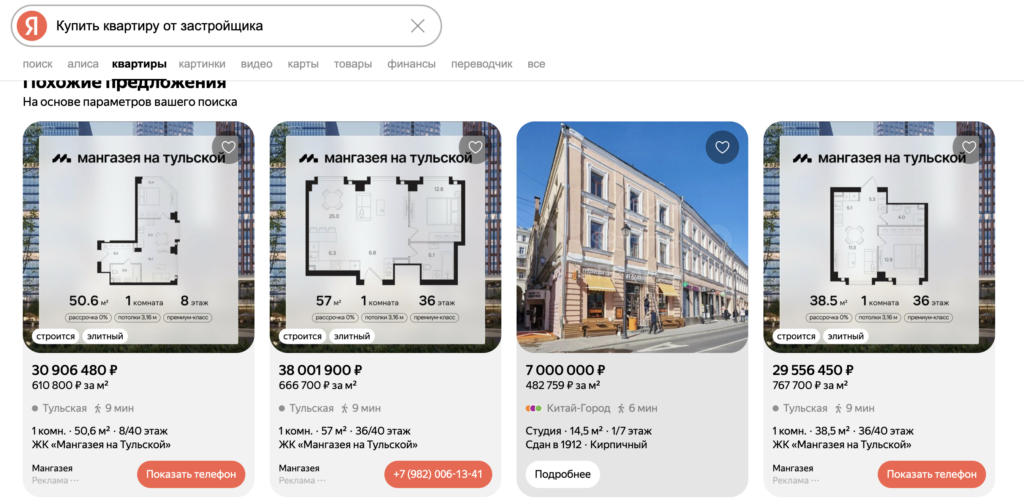1024x504 pixels.
Task: Click into the search input field
Action: tap(229, 26)
